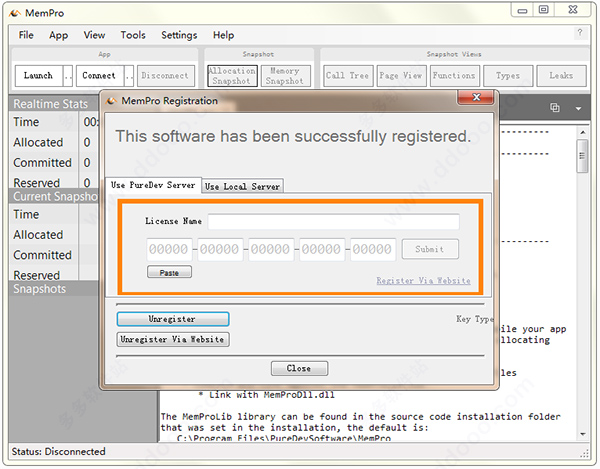This screenshot has height=469, width=600.
Task: Switch to Use Local Server tab
Action: [242, 187]
